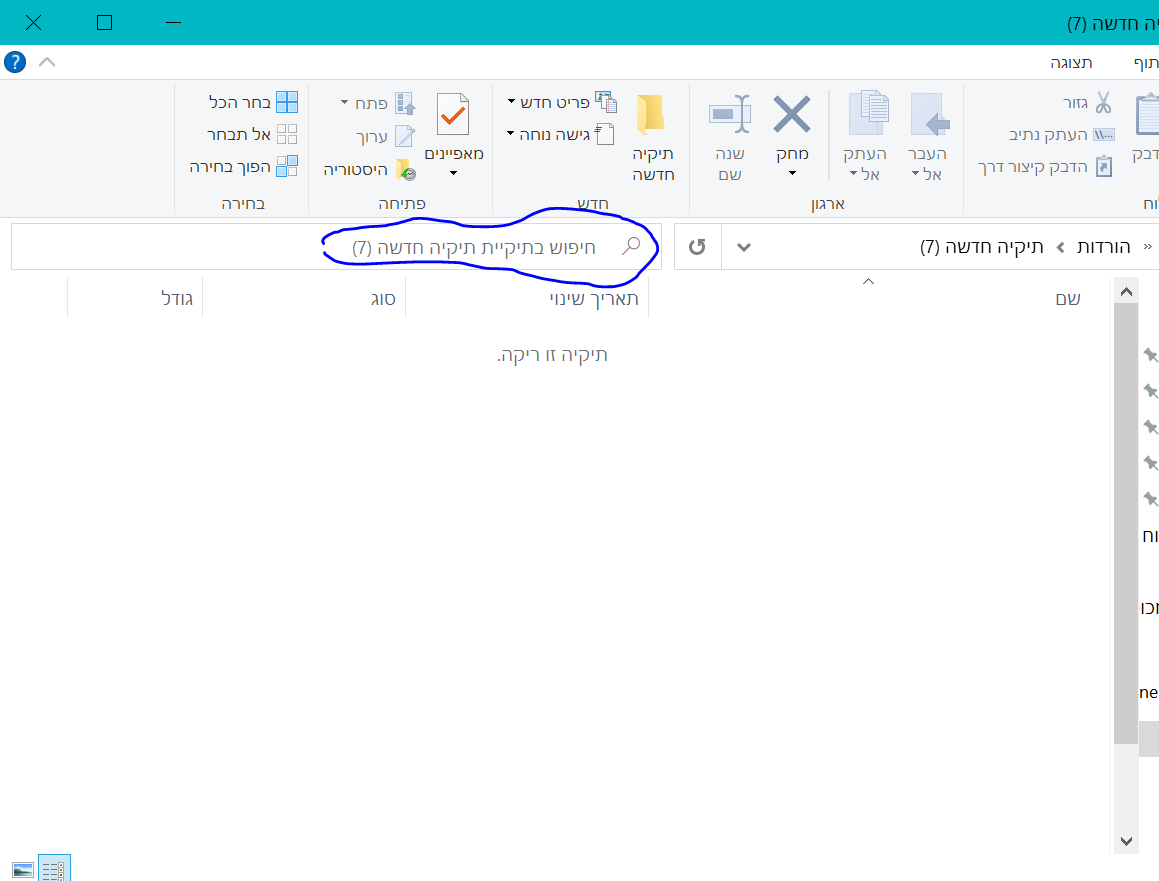
Task: Collapse the ribbon with the chevron
Action: pos(46,61)
